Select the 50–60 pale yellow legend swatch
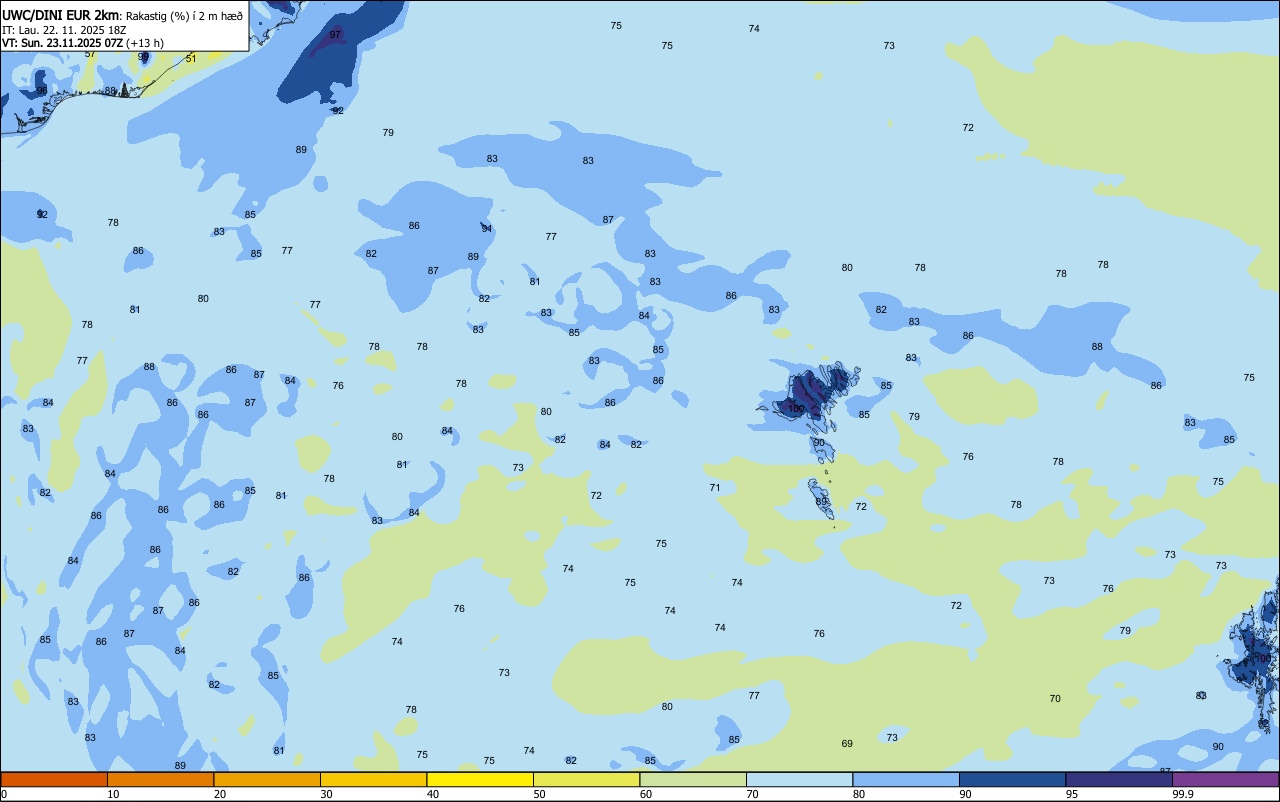The height and width of the screenshot is (802, 1280). 586,779
